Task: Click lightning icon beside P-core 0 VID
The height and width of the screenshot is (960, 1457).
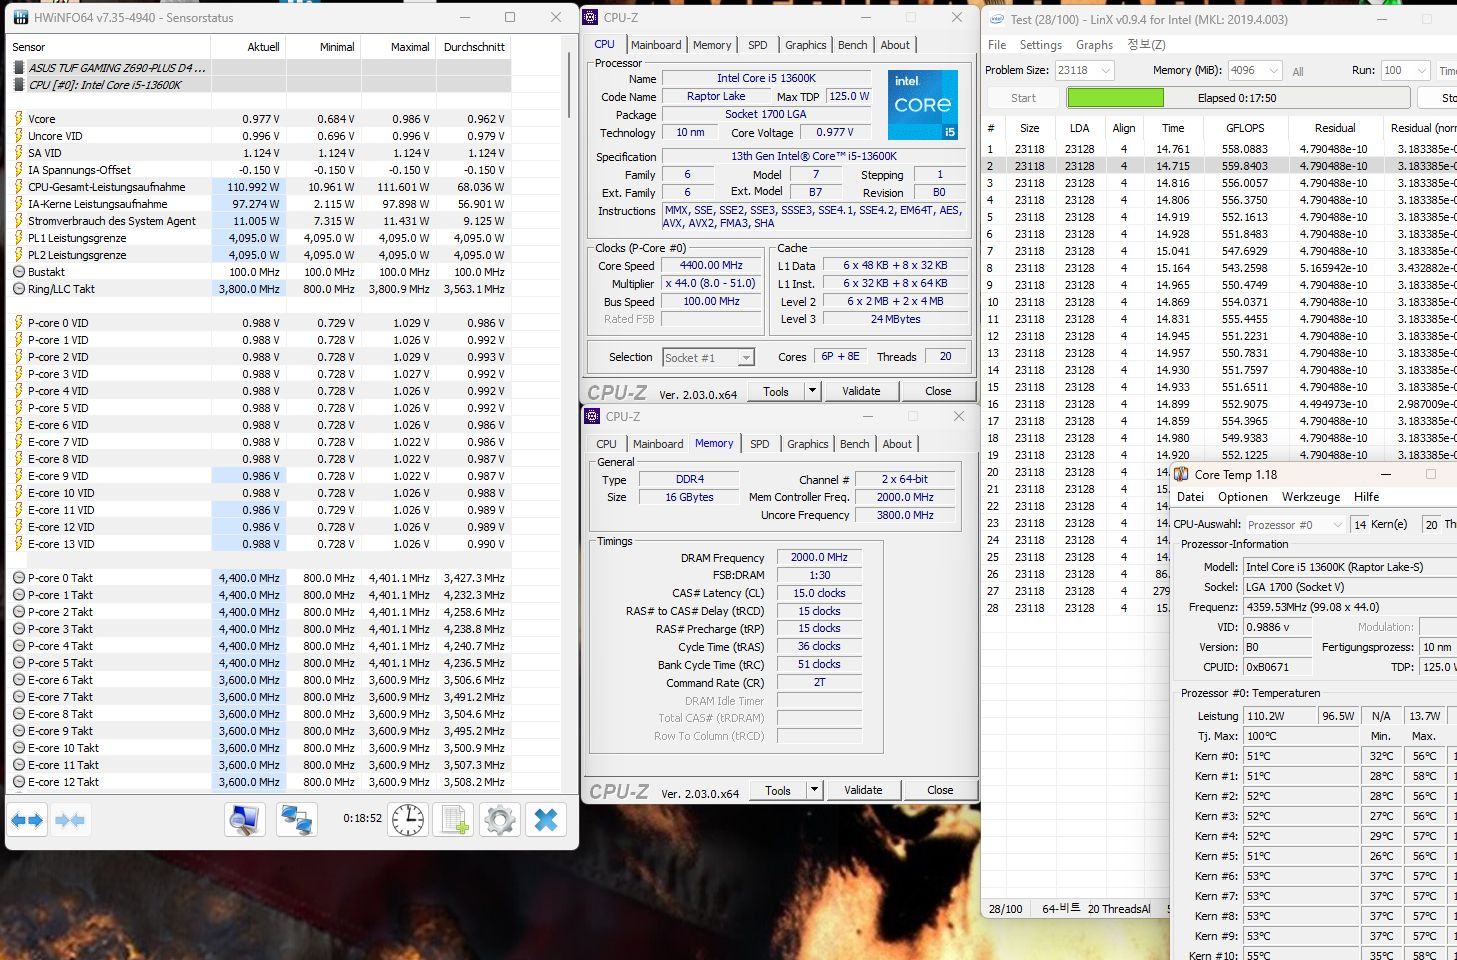Action: tap(18, 322)
